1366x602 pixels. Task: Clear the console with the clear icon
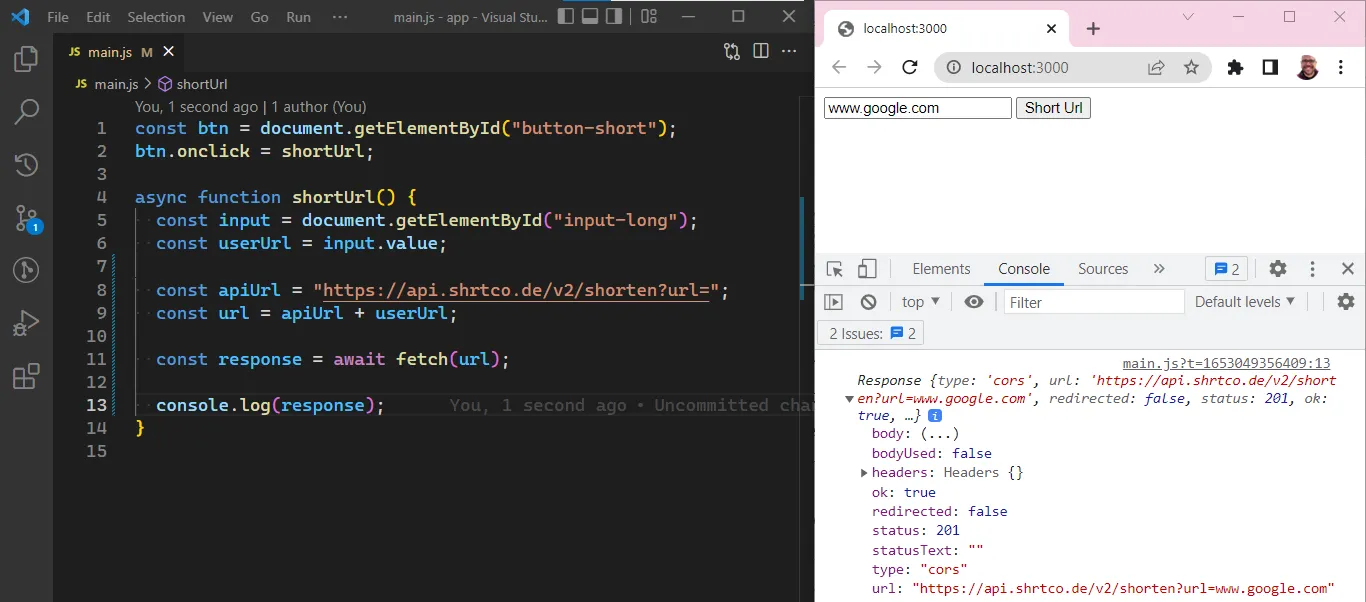(x=868, y=302)
